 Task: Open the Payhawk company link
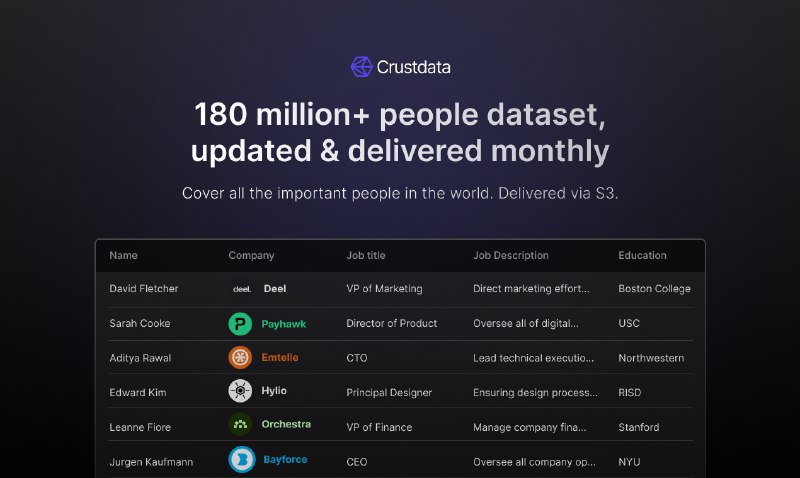tap(283, 324)
